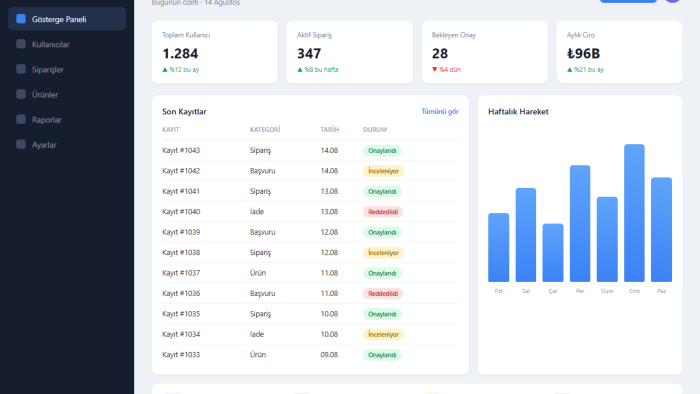Select row Kayıt #1037

(x=310, y=273)
